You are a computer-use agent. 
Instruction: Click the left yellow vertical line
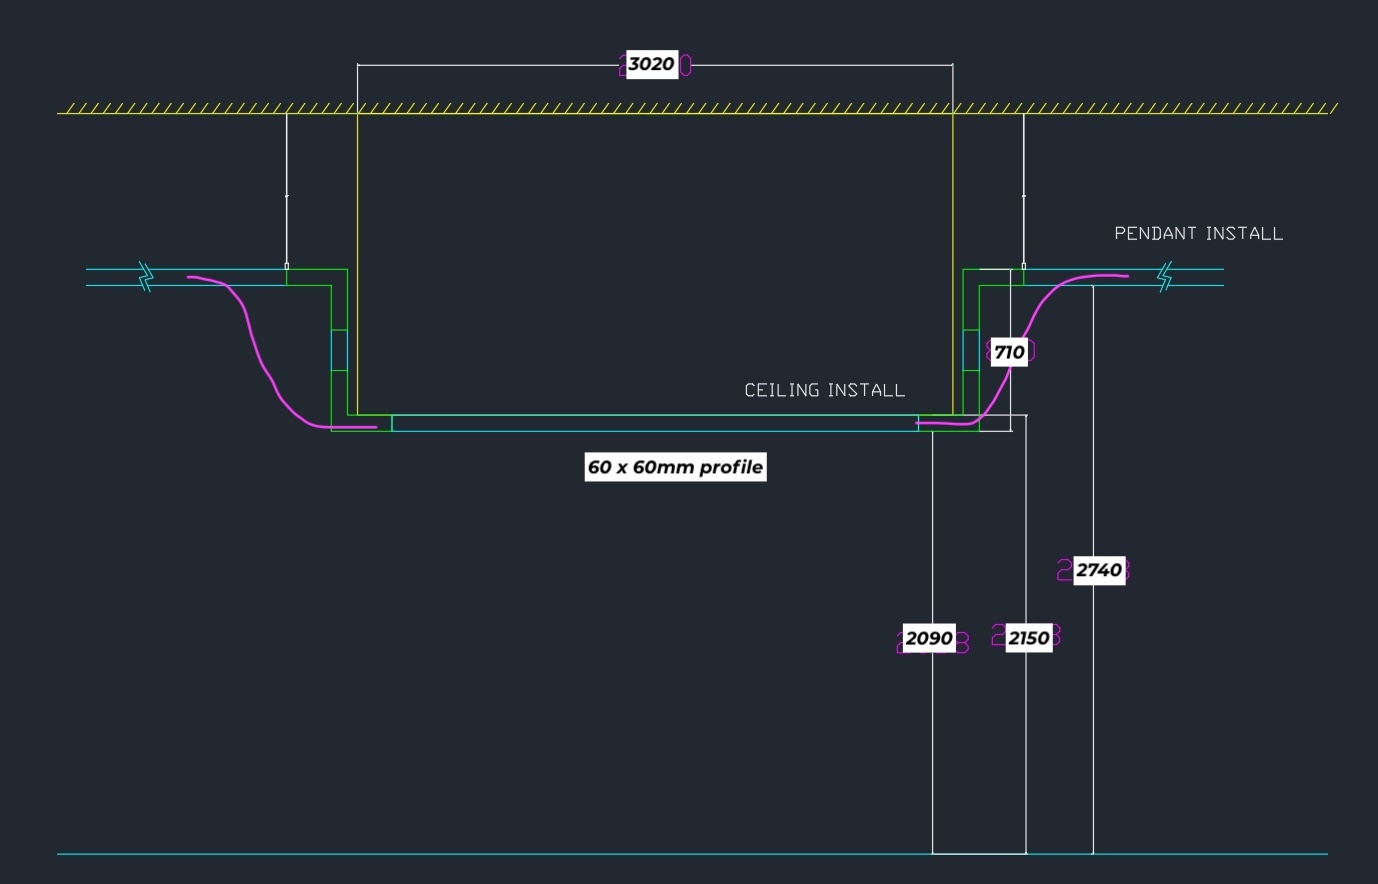pos(358,260)
